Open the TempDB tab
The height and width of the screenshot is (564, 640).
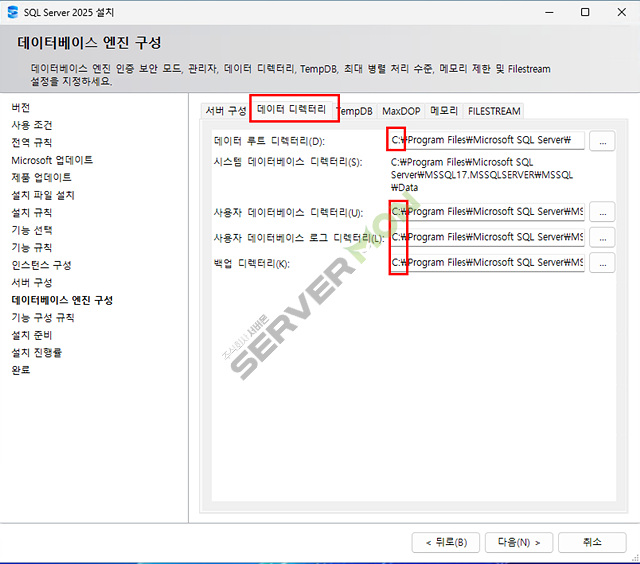pyautogui.click(x=354, y=111)
